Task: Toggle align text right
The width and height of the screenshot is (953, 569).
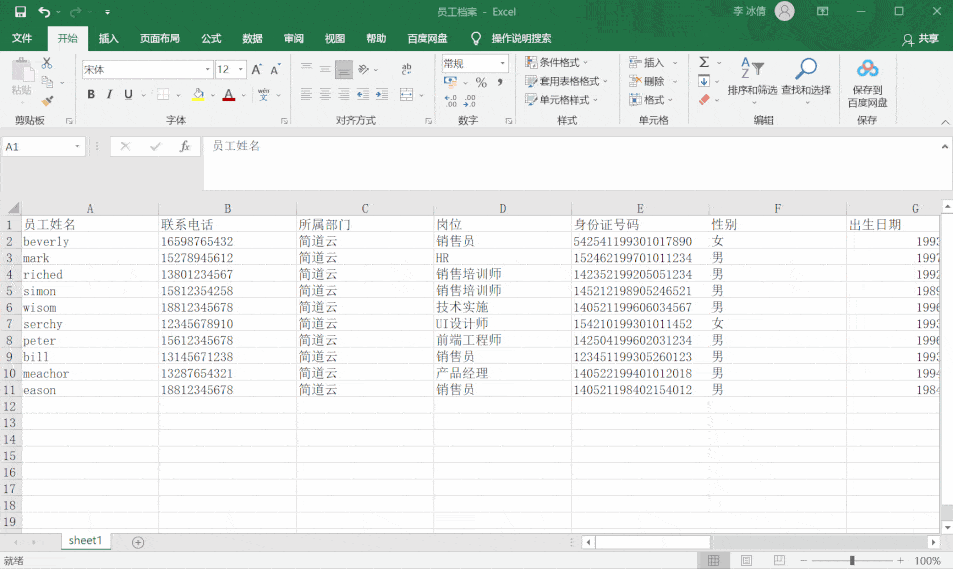Action: click(x=344, y=94)
